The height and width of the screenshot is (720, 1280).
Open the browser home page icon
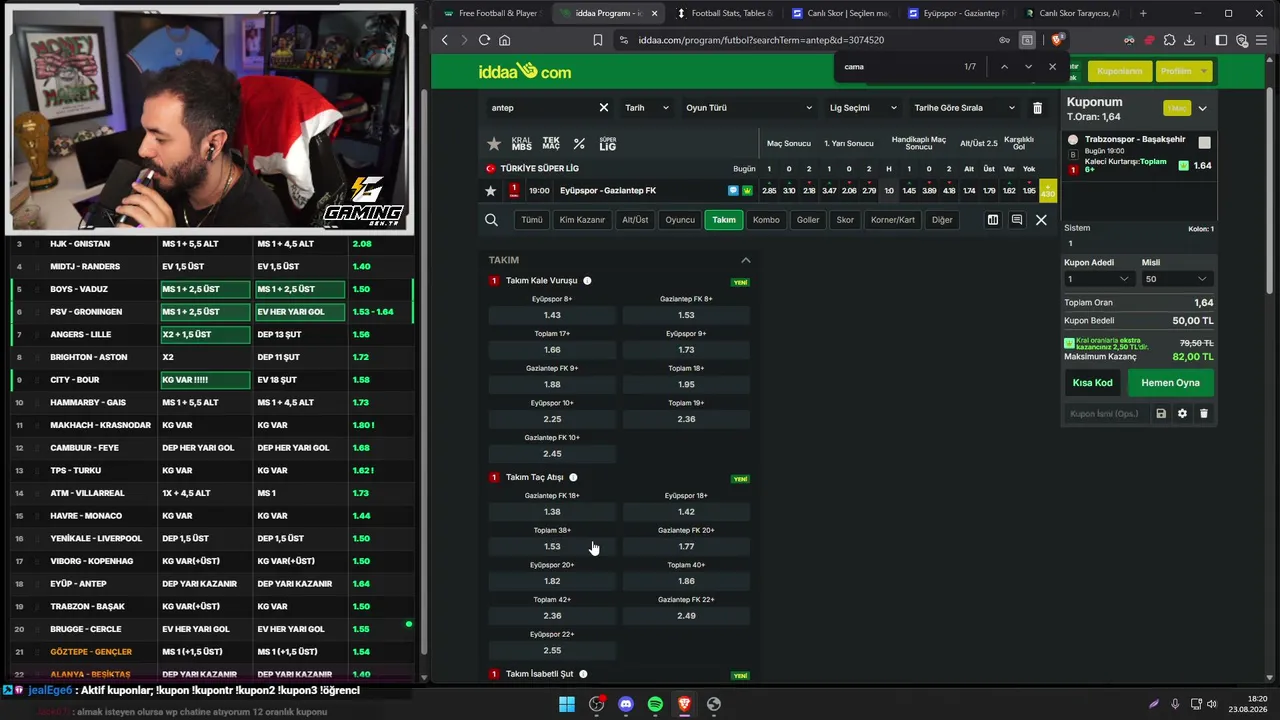504,40
